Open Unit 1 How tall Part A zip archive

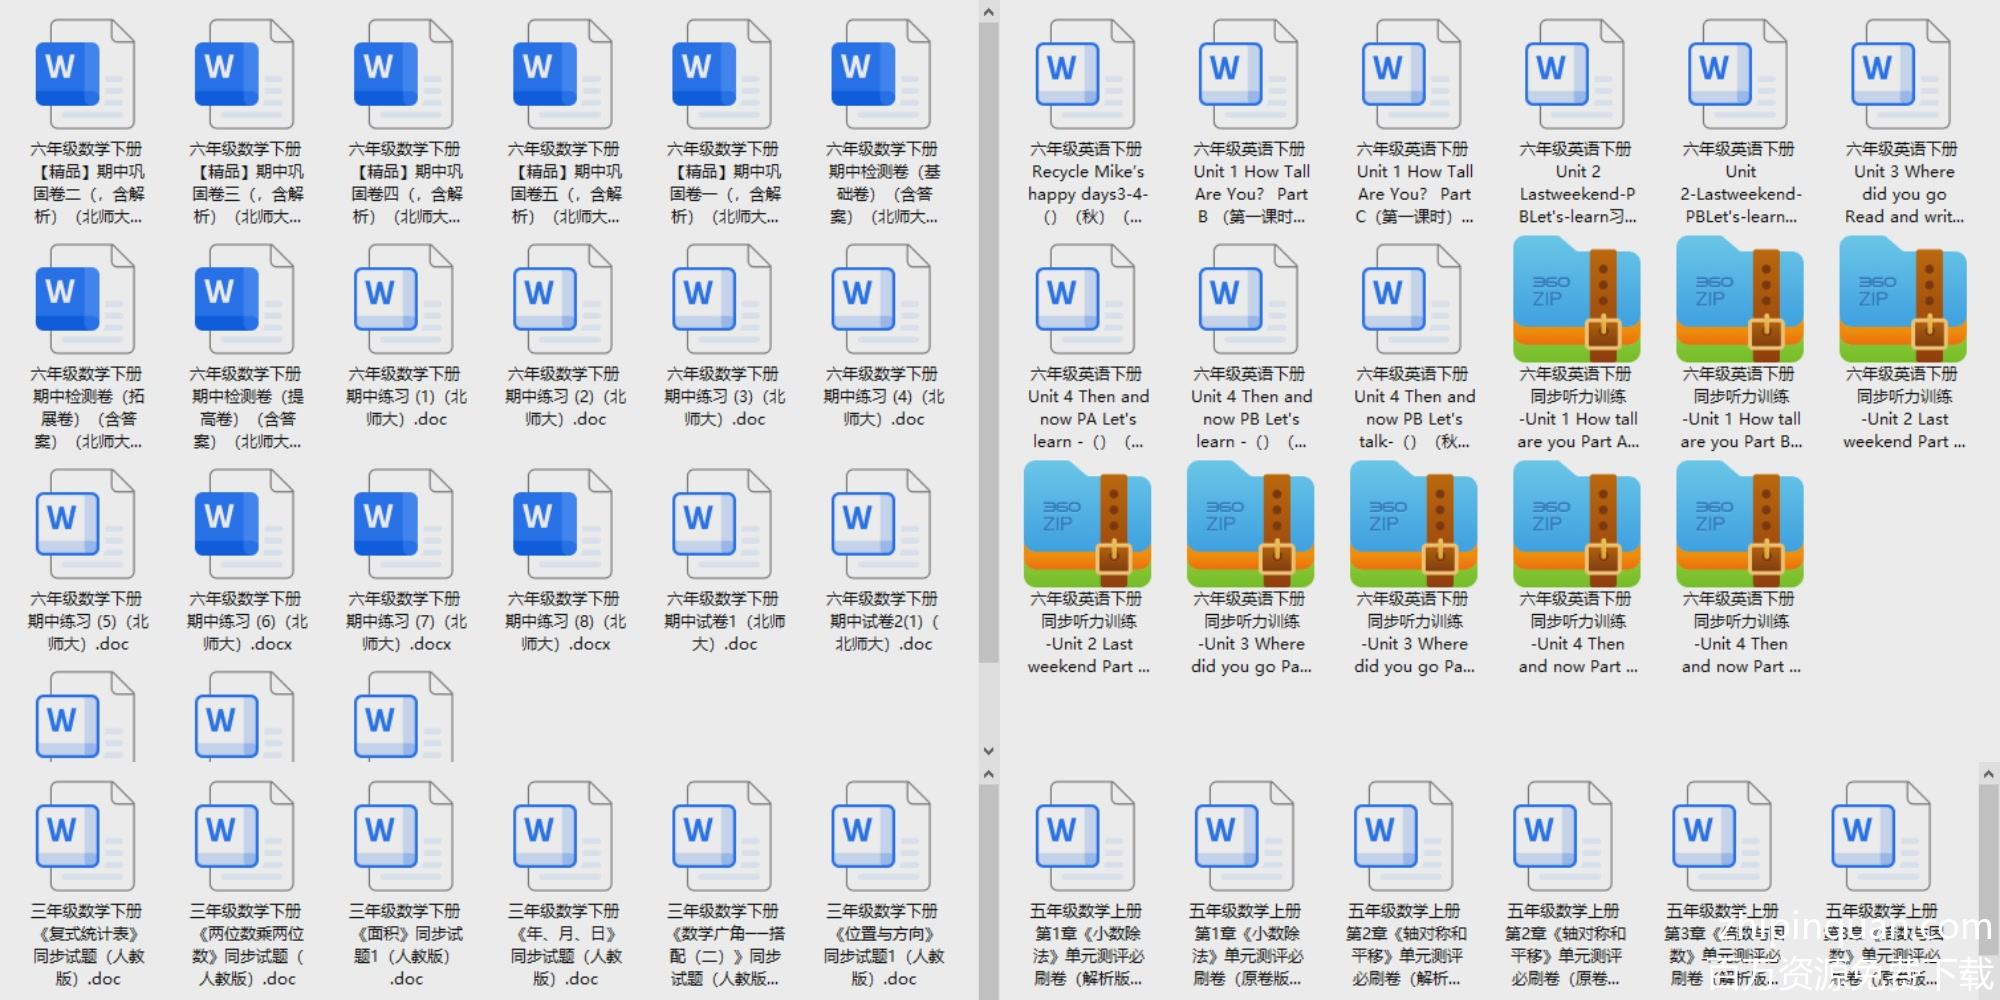click(x=1576, y=301)
